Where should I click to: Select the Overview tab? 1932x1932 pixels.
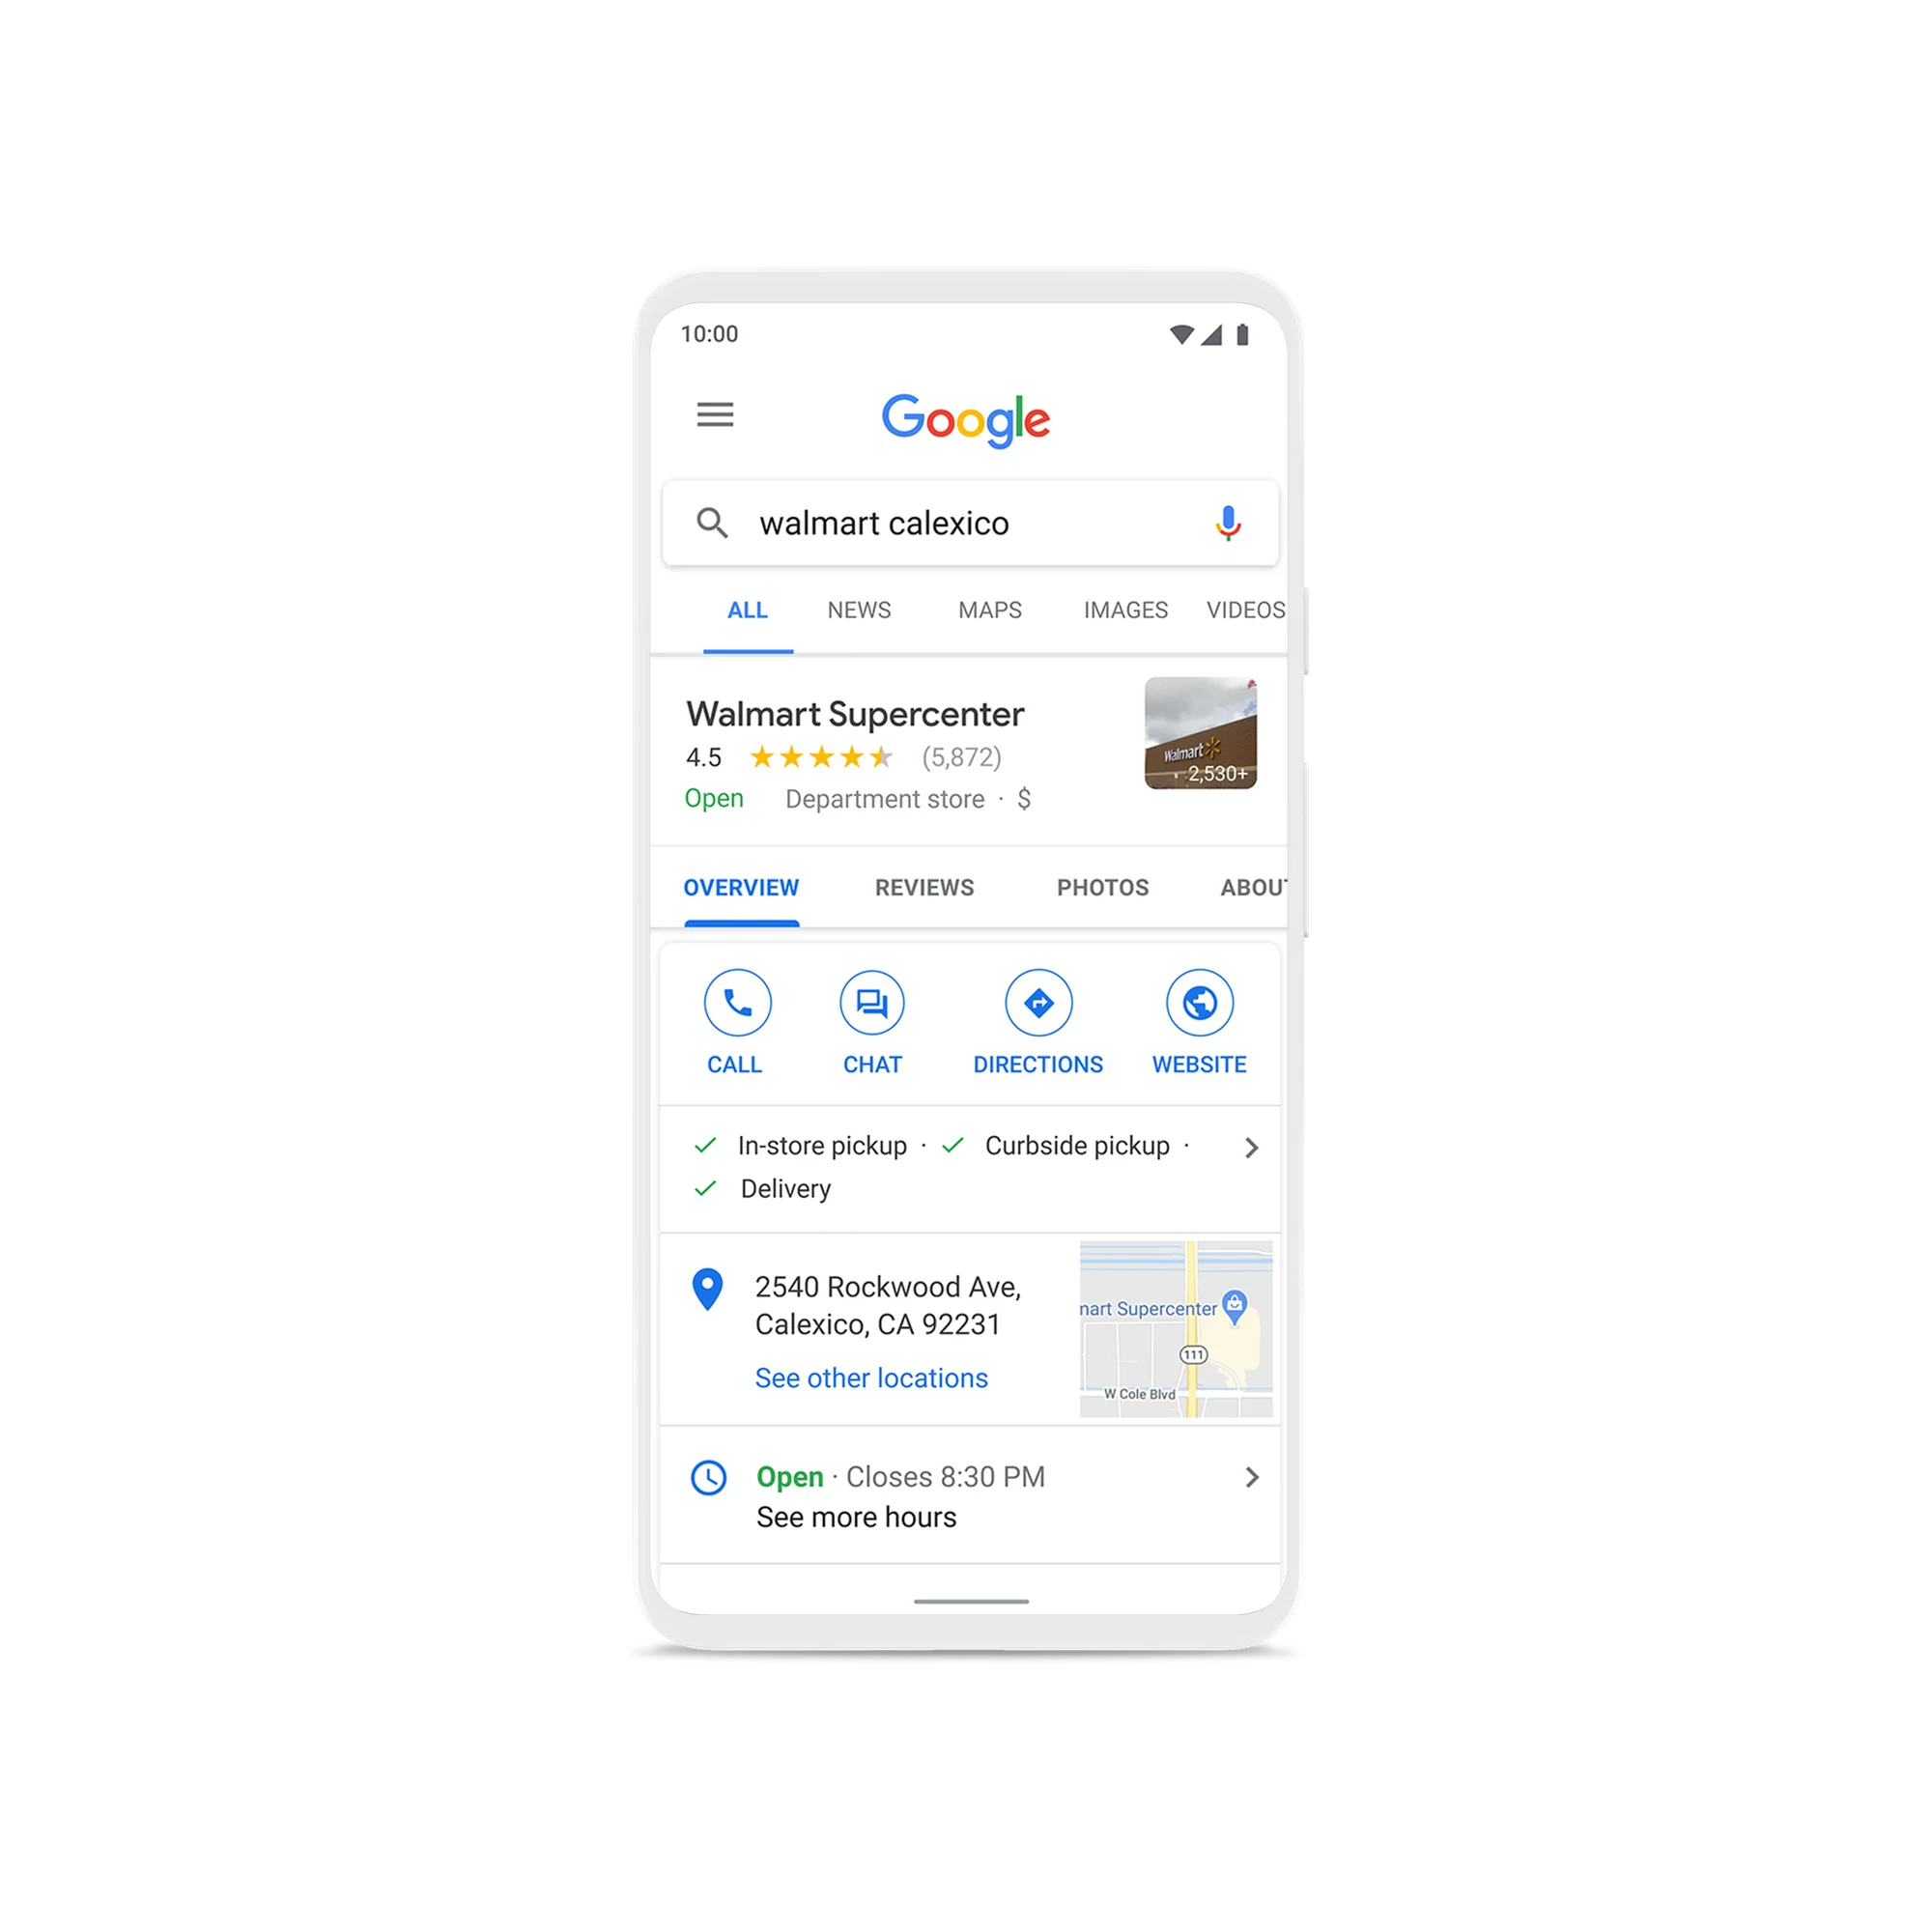coord(738,888)
